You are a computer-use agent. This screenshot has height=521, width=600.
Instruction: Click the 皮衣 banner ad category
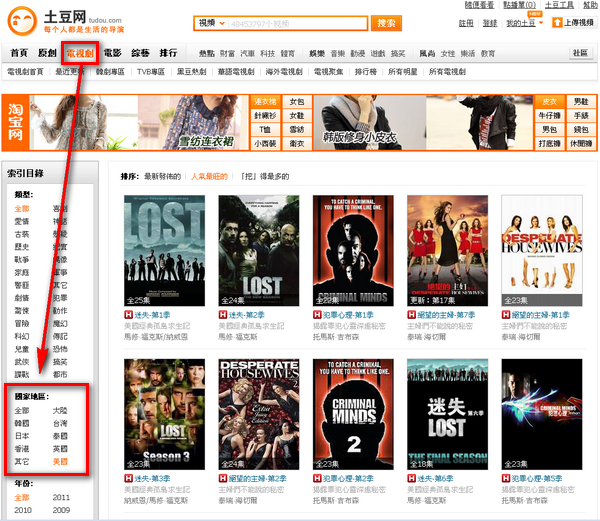click(x=549, y=102)
